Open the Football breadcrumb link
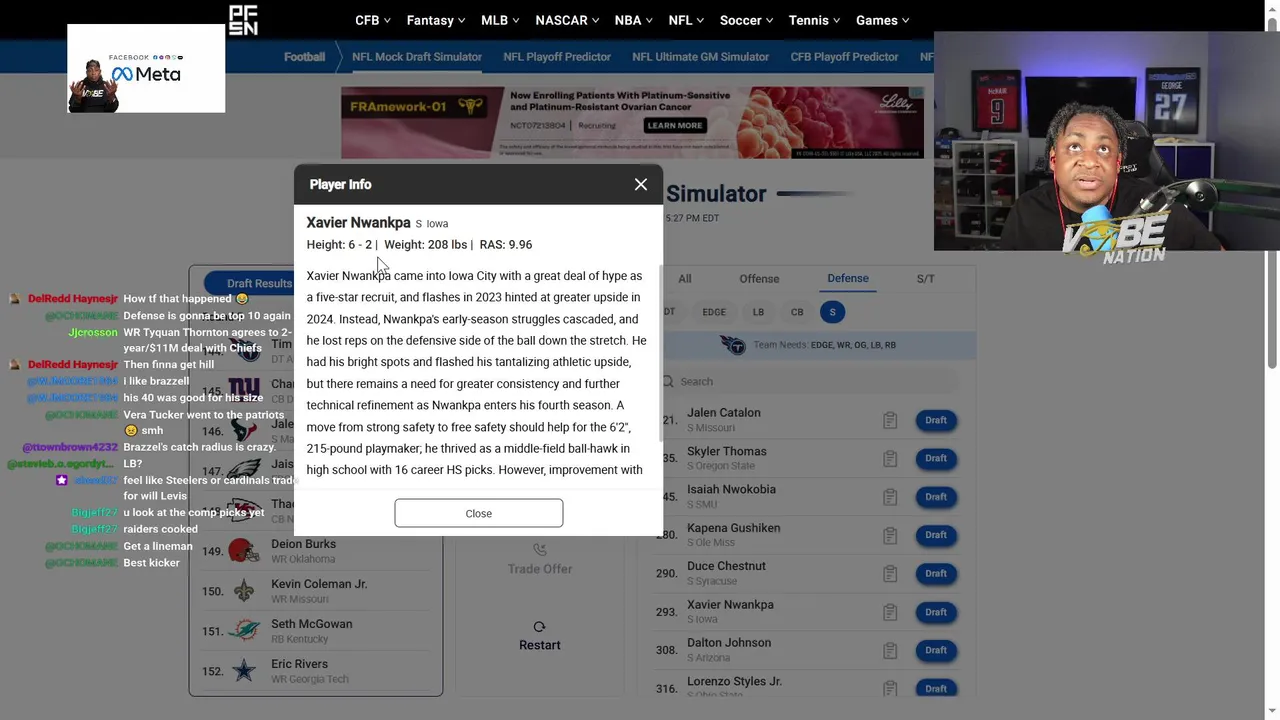1280x720 pixels. click(304, 57)
